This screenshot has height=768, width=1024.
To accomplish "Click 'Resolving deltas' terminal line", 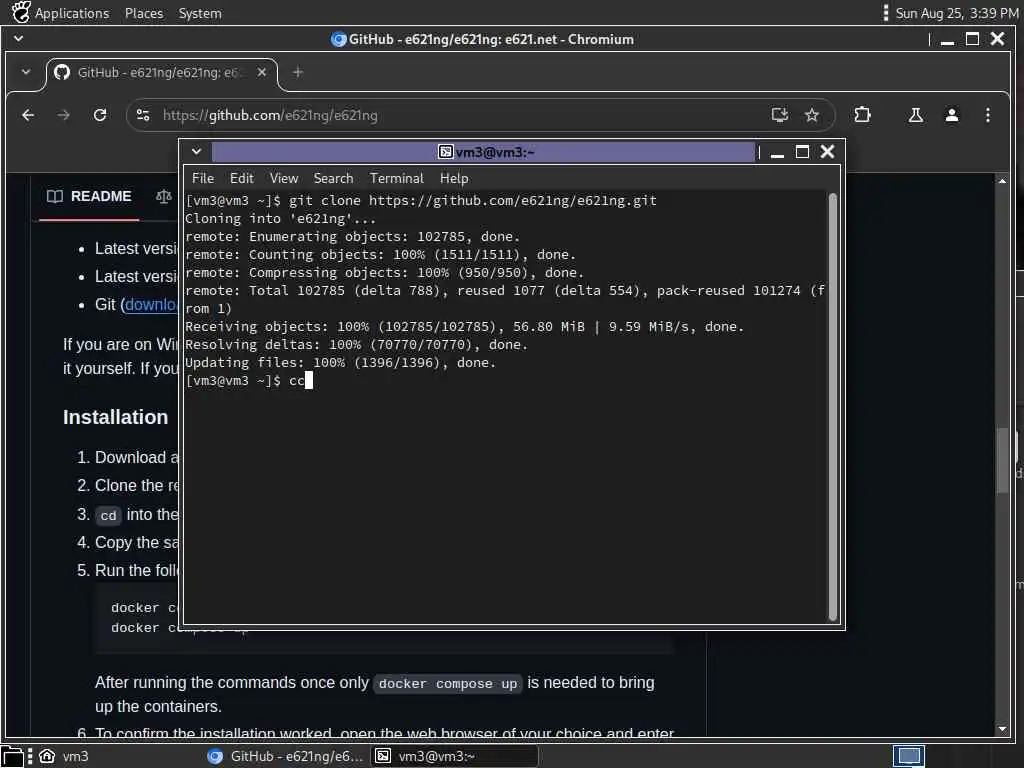I will point(356,345).
